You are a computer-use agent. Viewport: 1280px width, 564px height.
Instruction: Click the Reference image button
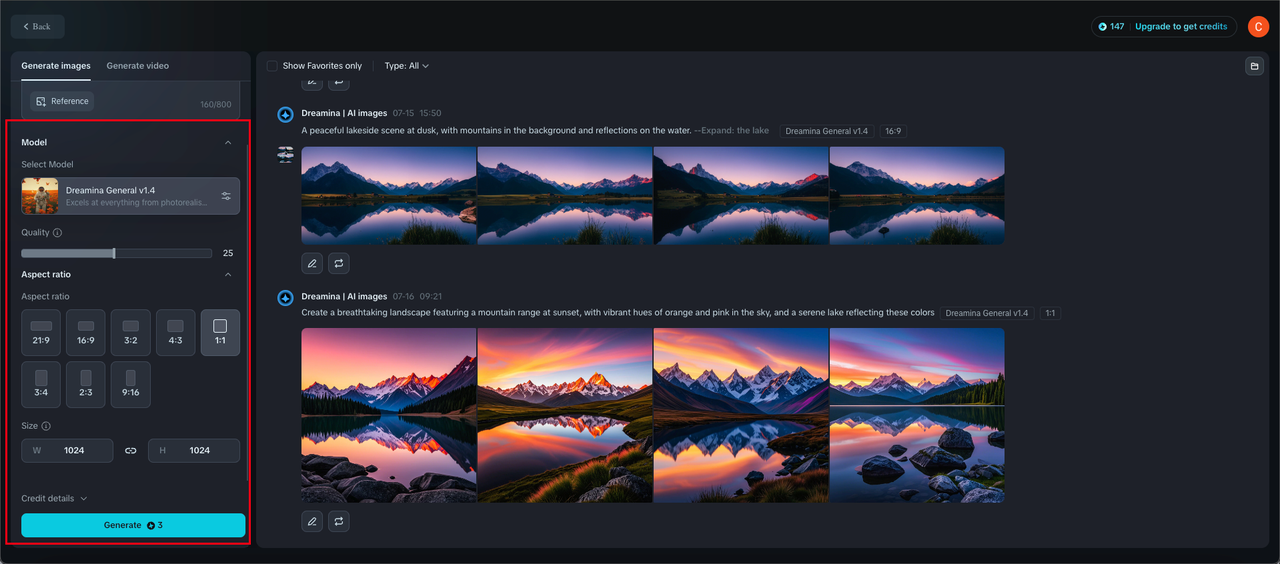[61, 101]
